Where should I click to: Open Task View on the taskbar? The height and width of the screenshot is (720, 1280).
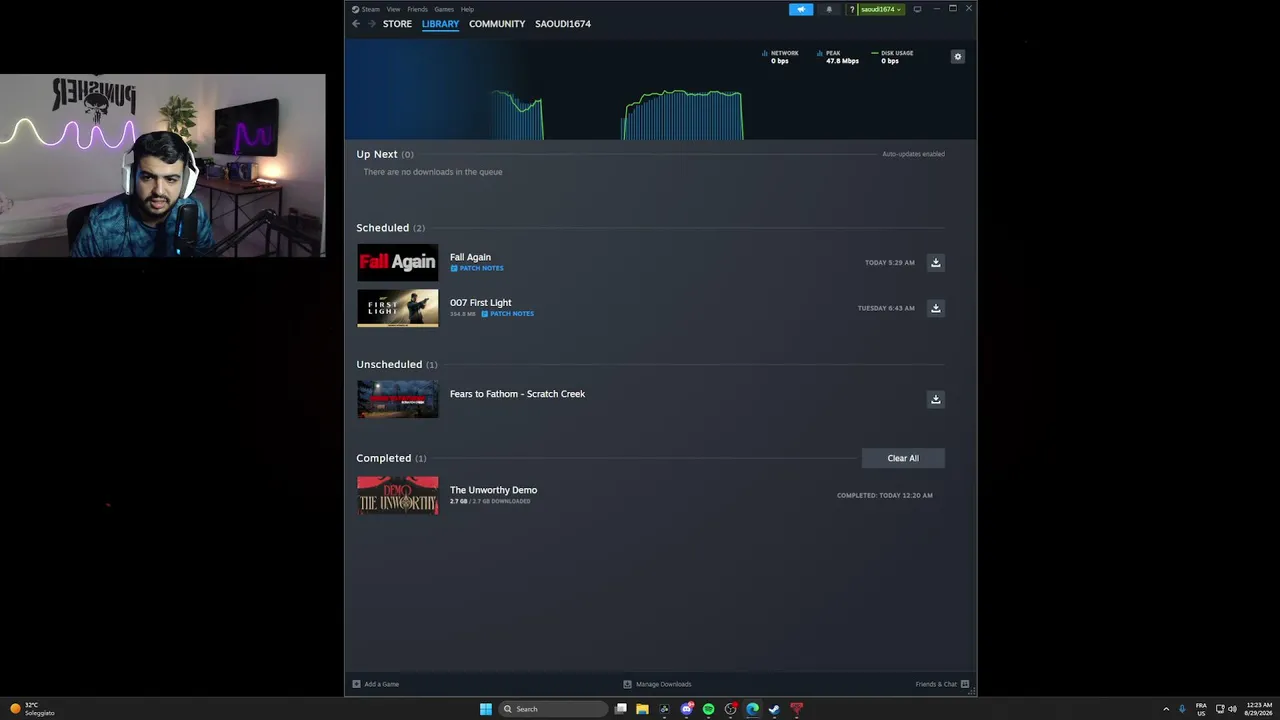(620, 709)
